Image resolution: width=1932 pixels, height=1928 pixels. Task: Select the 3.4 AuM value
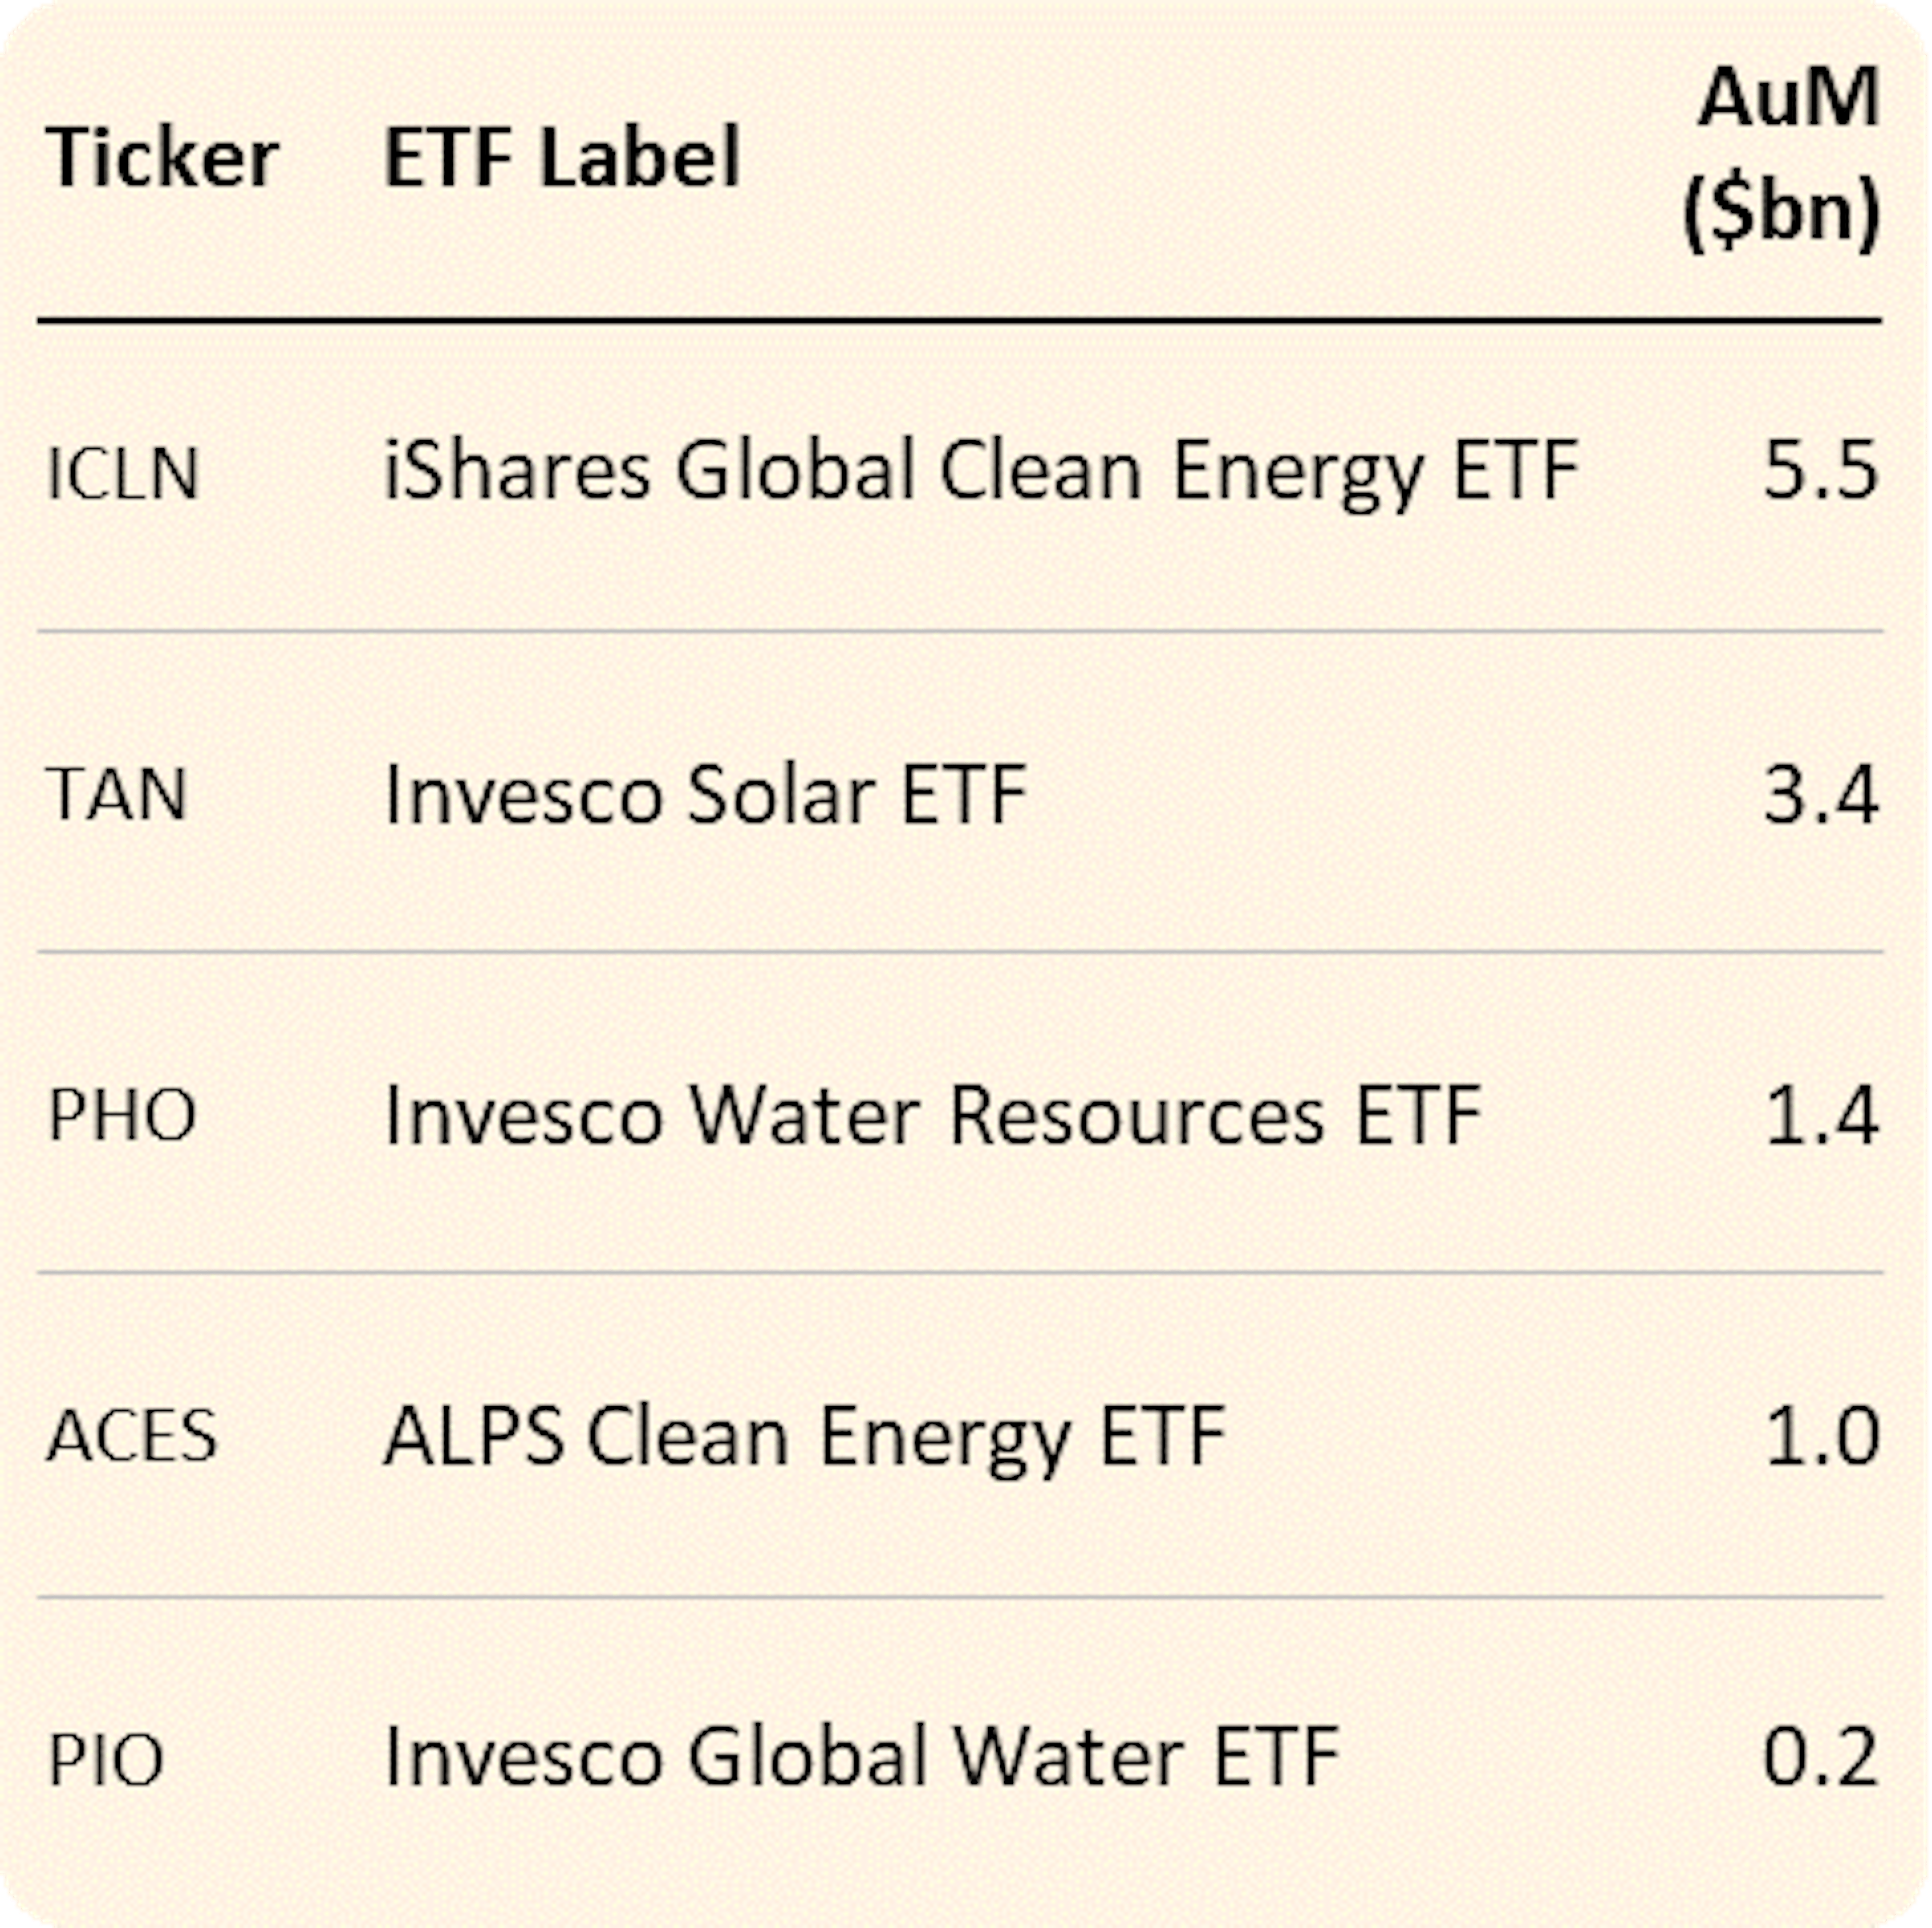pos(1820,795)
